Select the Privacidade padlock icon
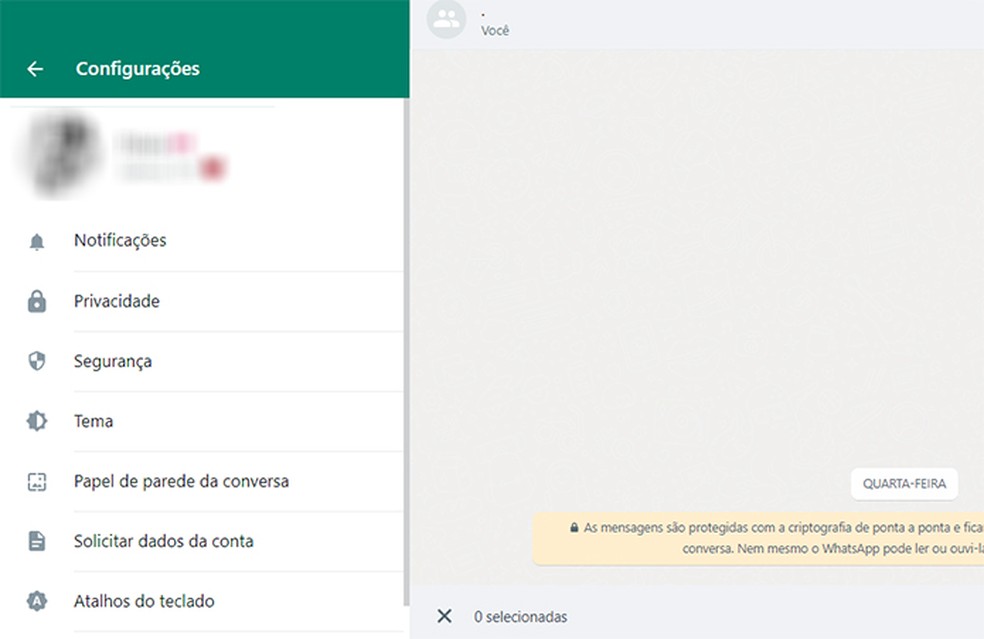 point(37,301)
